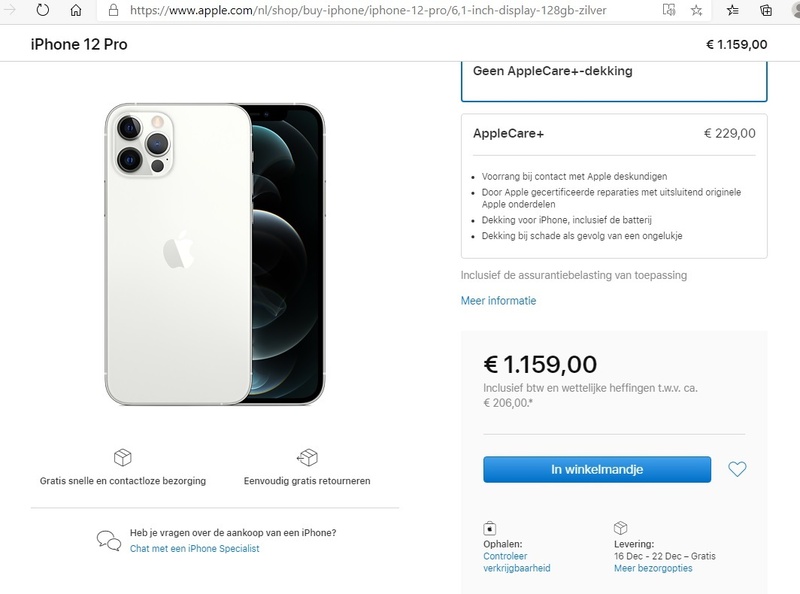This screenshot has width=800, height=594.
Task: Open the favorites list icon
Action: click(733, 11)
